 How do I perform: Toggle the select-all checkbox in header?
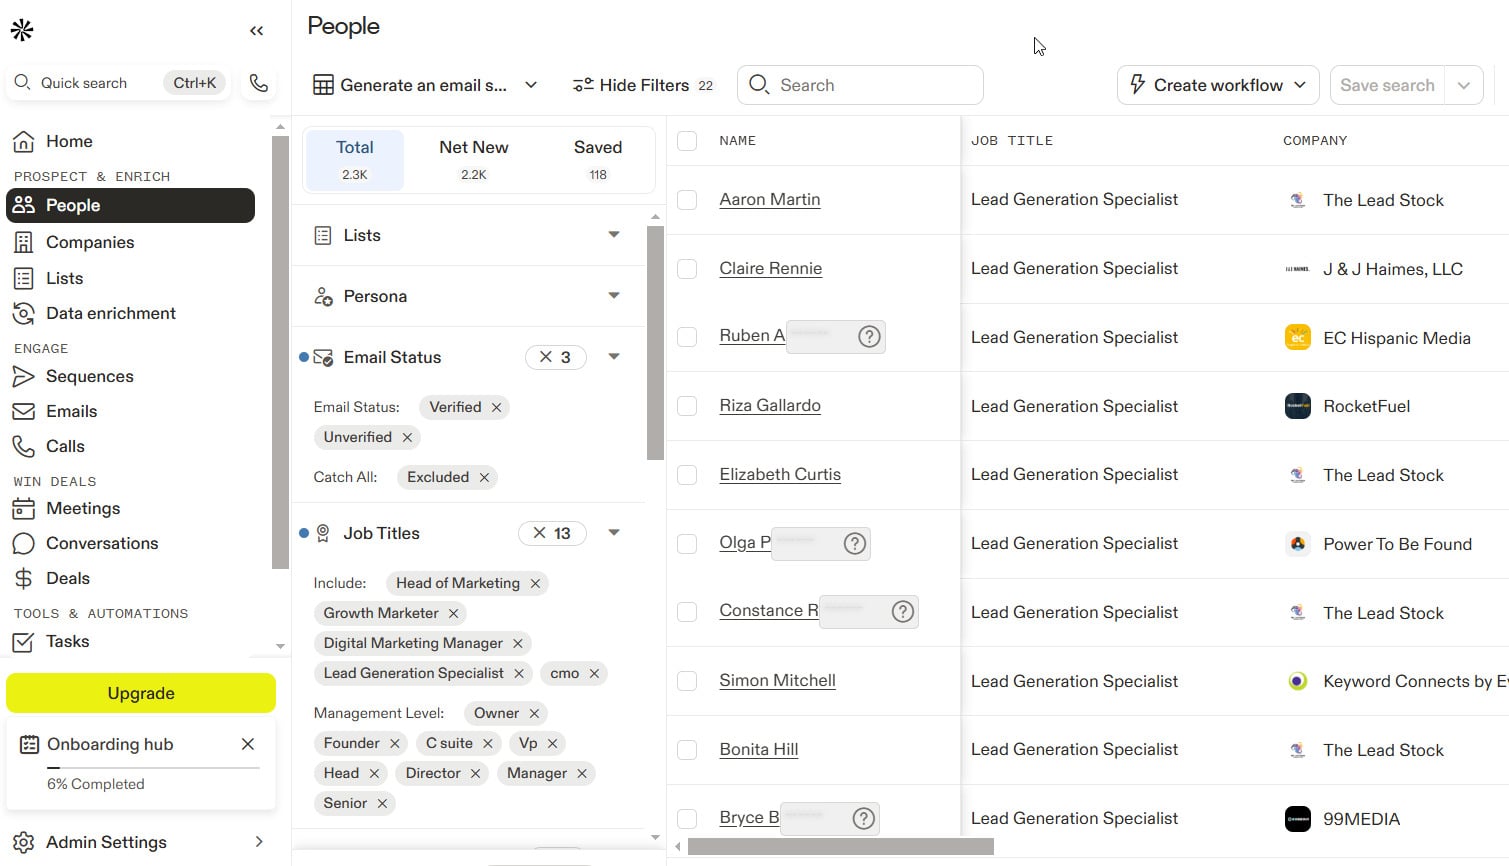click(x=687, y=141)
